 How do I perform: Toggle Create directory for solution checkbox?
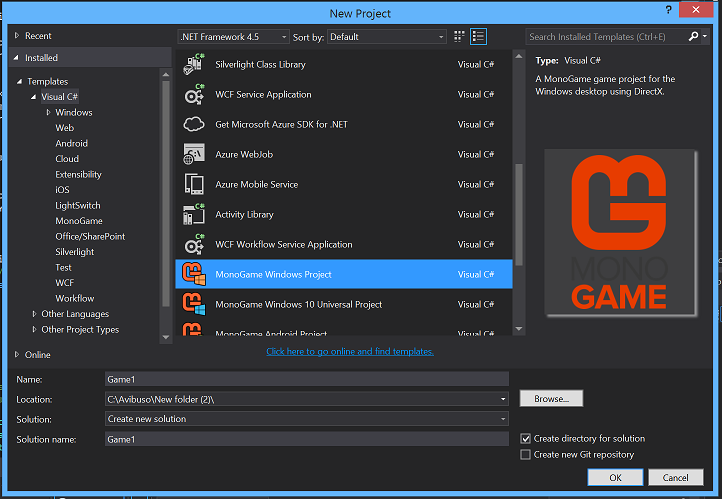coord(525,439)
